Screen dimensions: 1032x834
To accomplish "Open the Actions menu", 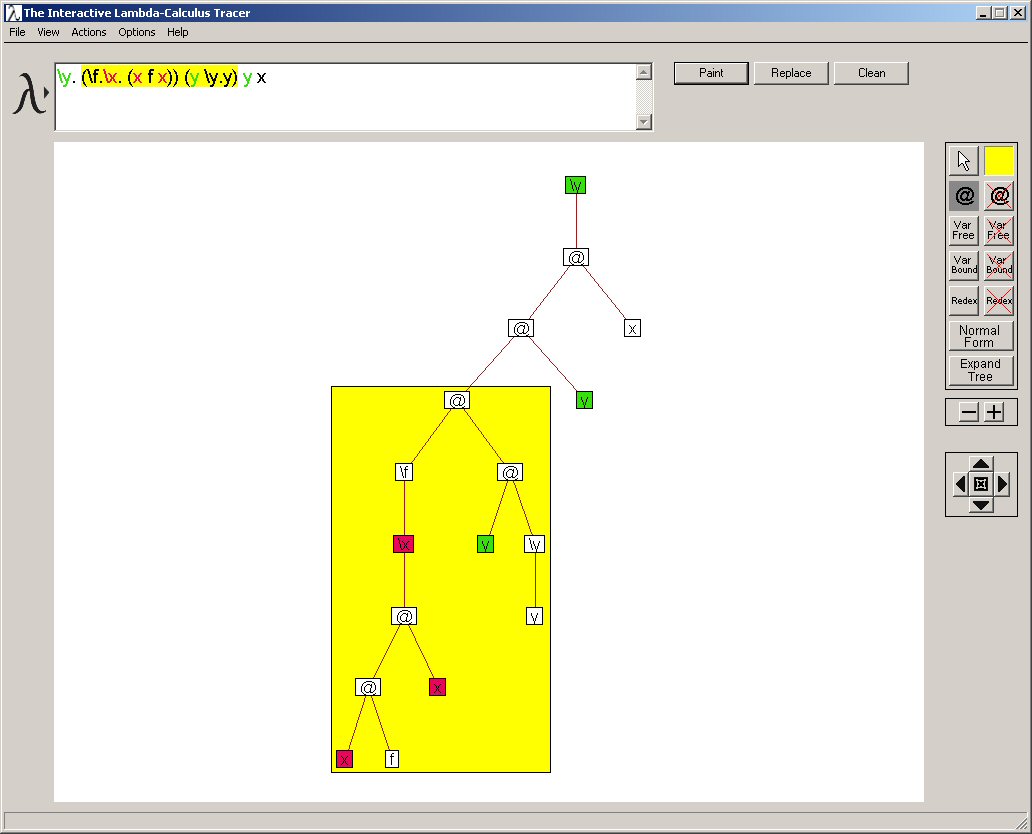I will (88, 32).
